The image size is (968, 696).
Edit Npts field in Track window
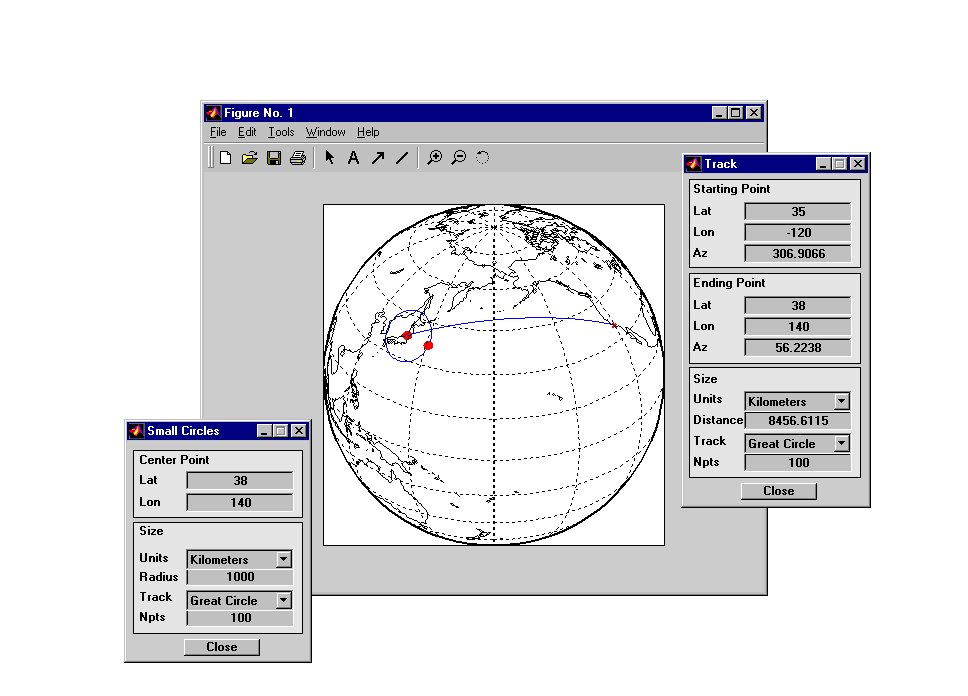pos(798,463)
